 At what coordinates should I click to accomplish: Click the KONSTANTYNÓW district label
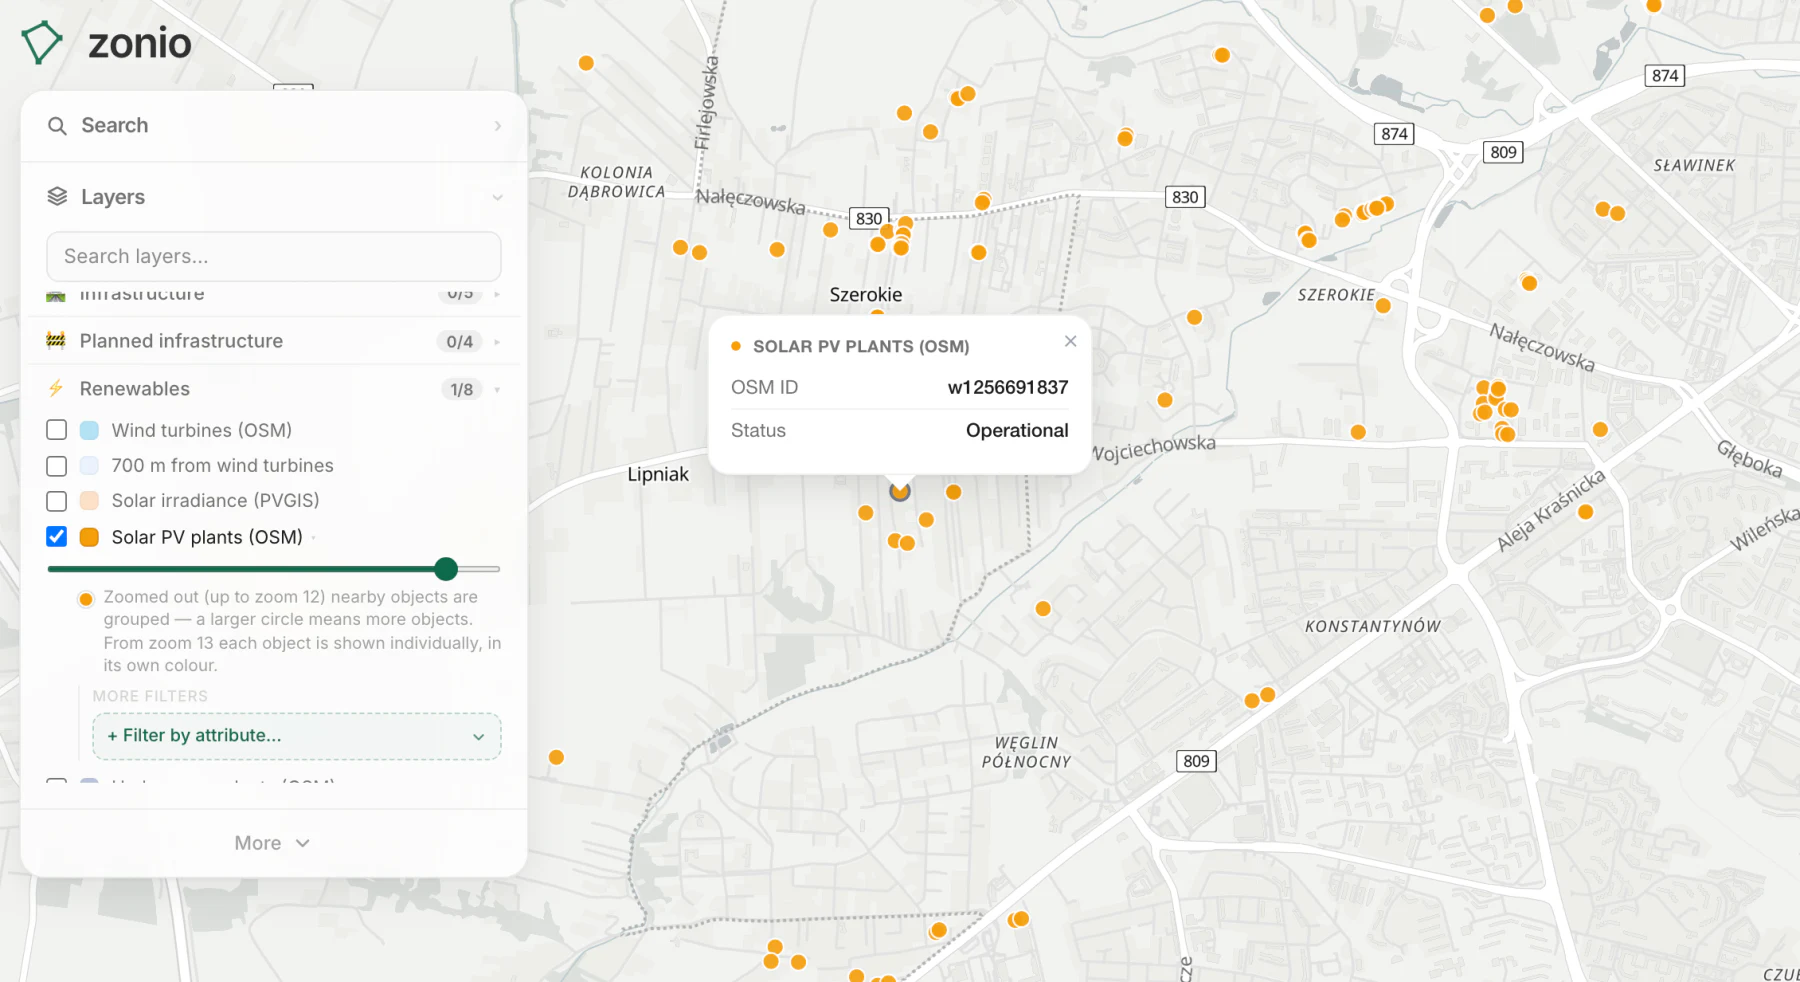[x=1373, y=626]
